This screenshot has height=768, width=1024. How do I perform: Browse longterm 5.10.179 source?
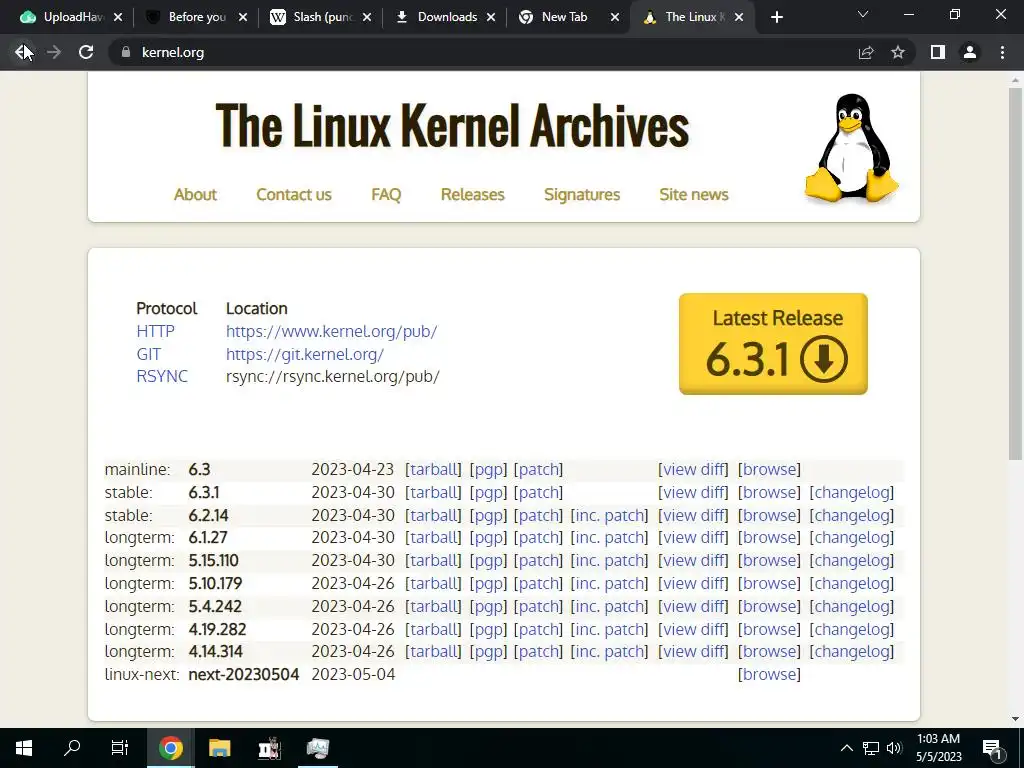point(769,583)
